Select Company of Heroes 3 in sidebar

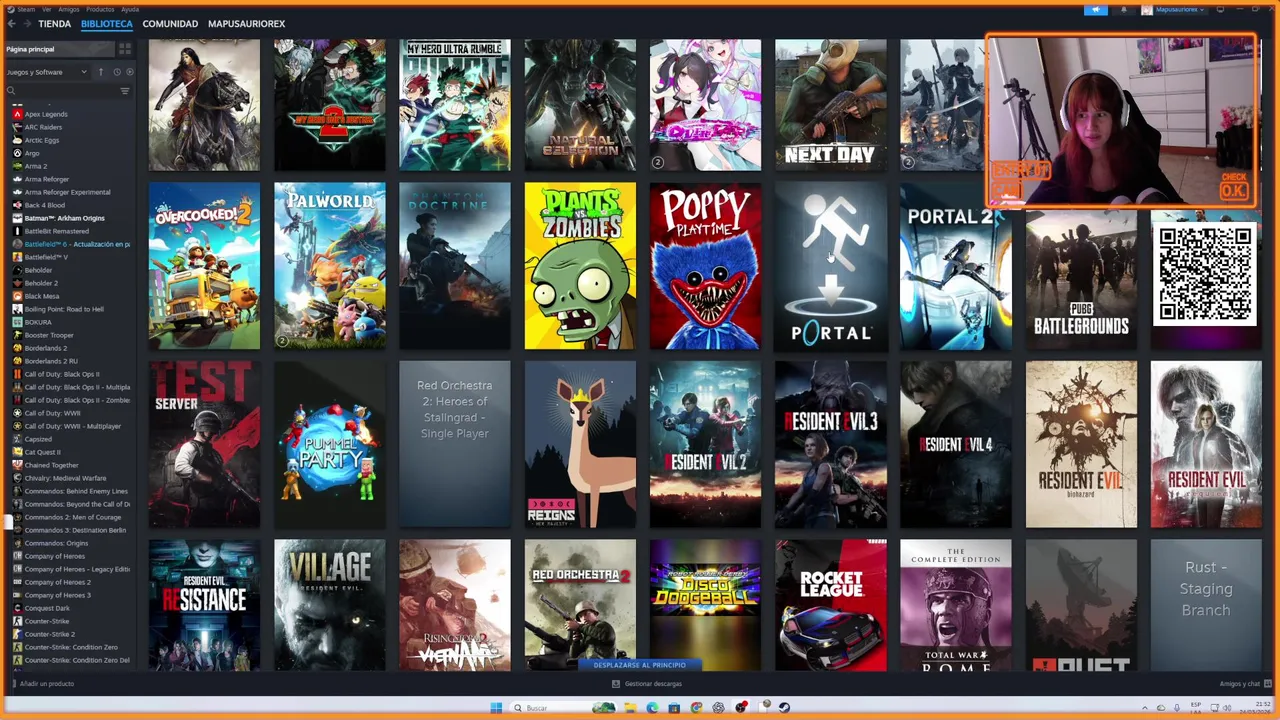point(57,595)
